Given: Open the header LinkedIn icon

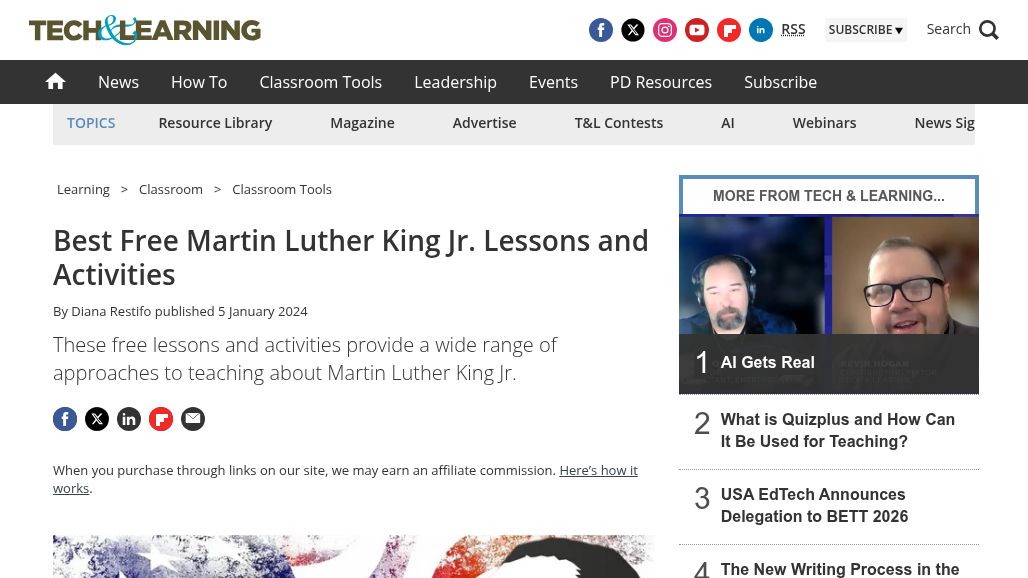Looking at the screenshot, I should pos(761,30).
